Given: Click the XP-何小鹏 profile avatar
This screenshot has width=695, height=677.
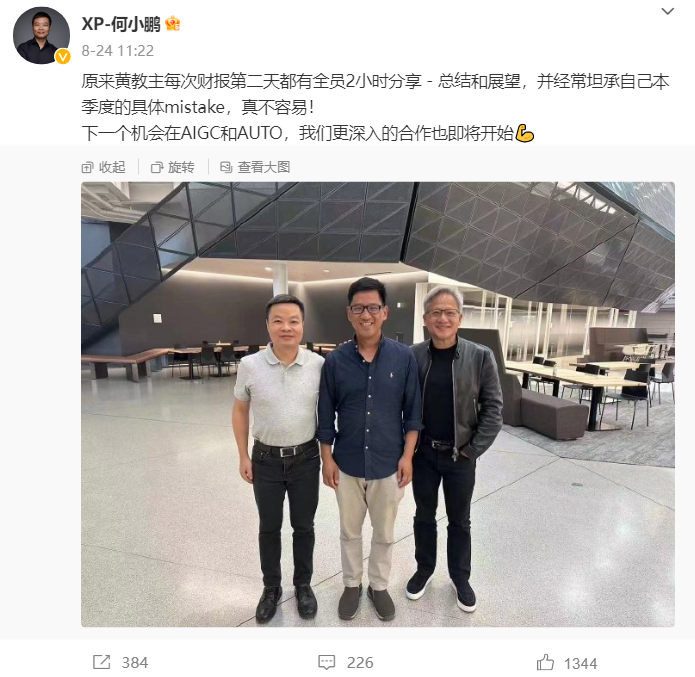Looking at the screenshot, I should pos(41,35).
